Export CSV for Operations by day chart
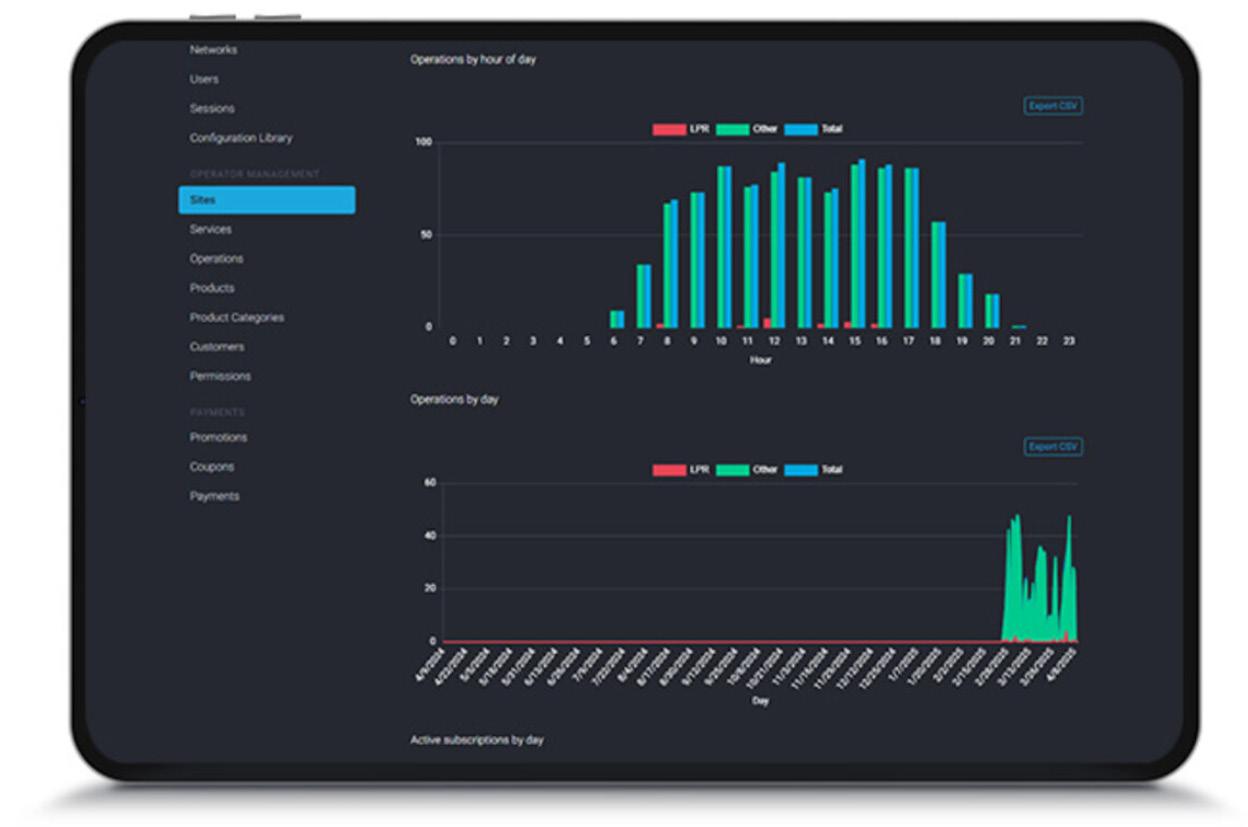1248x827 pixels. coord(1053,447)
